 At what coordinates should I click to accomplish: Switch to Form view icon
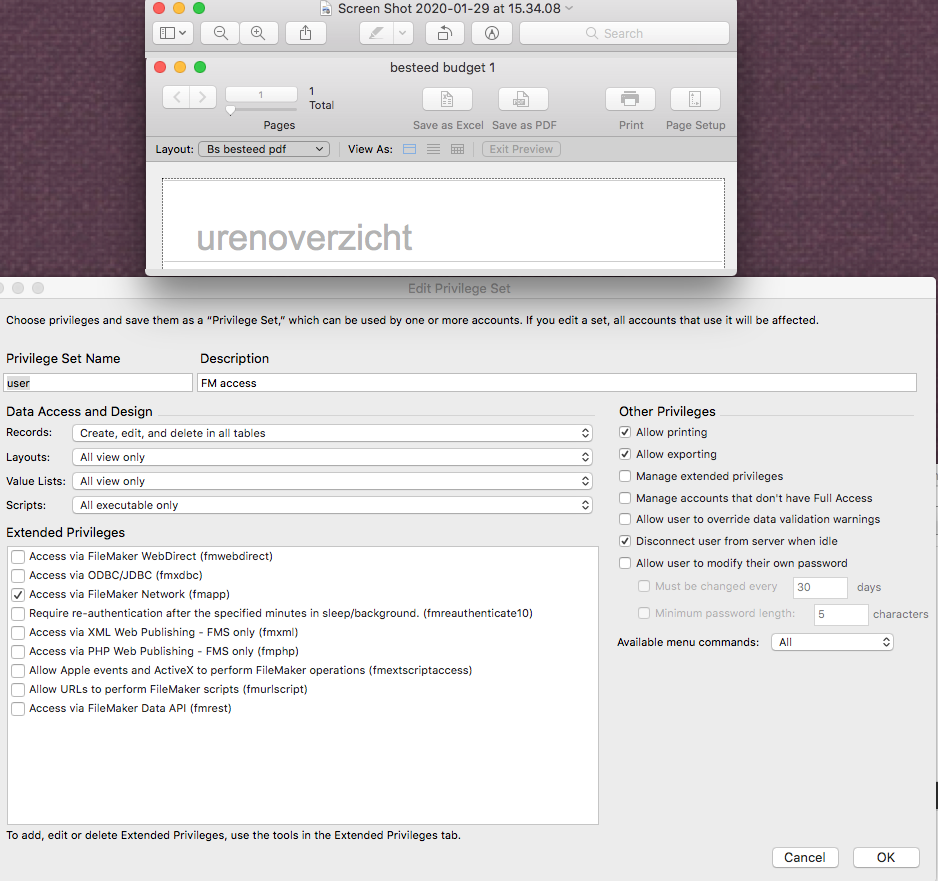(409, 149)
